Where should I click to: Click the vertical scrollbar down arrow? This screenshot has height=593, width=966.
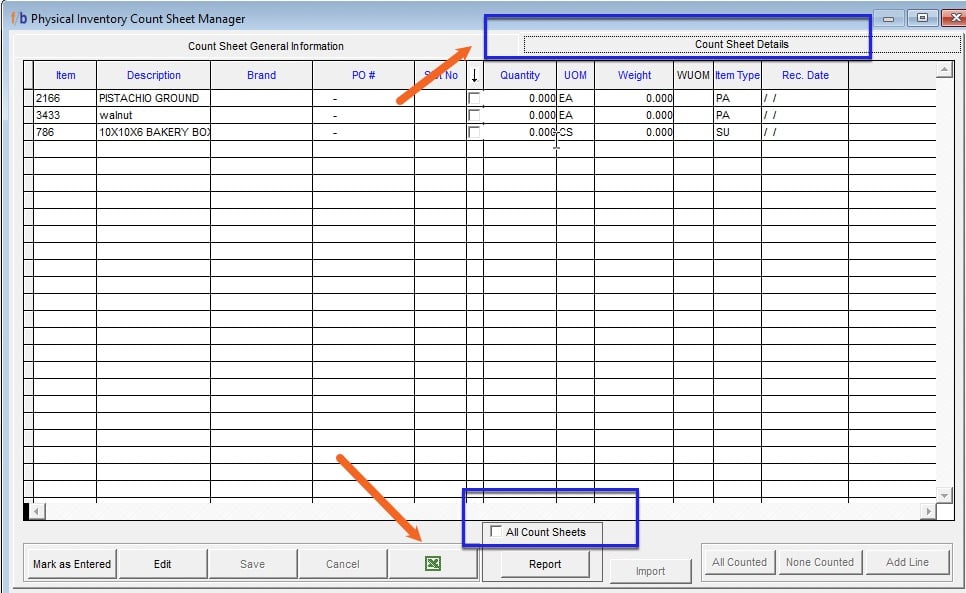944,493
